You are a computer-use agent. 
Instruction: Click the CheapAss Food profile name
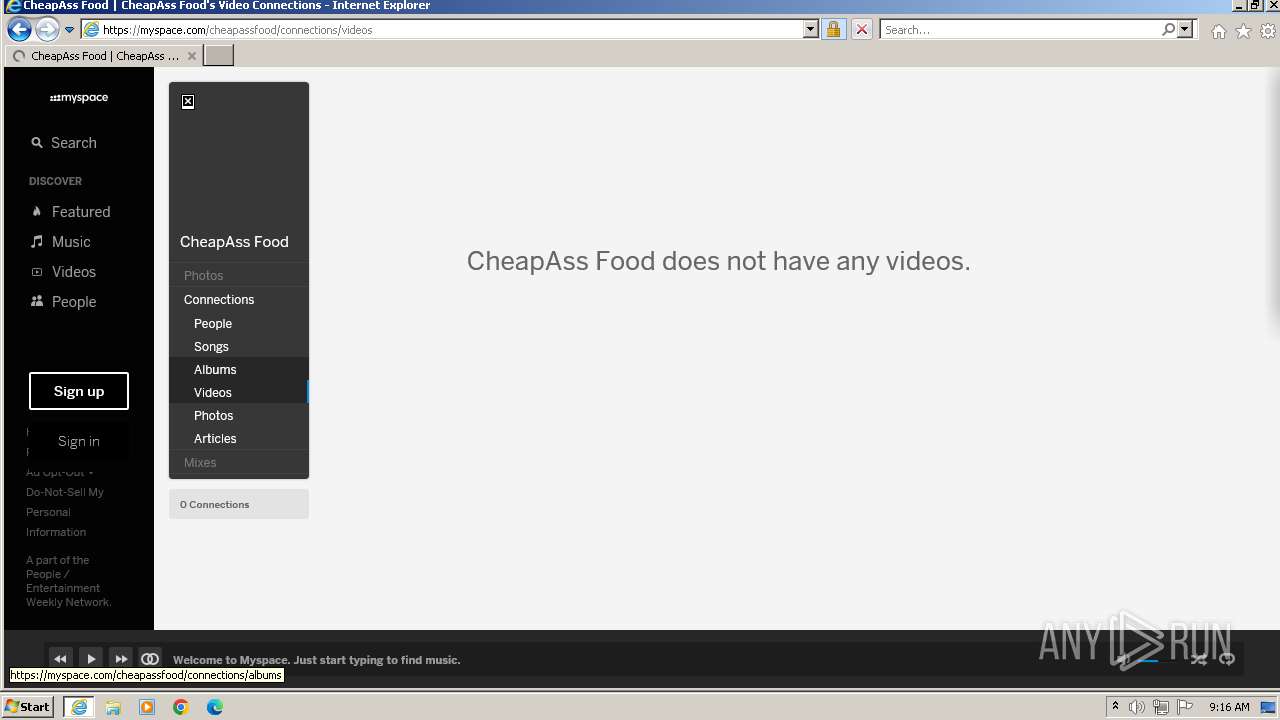(x=234, y=242)
